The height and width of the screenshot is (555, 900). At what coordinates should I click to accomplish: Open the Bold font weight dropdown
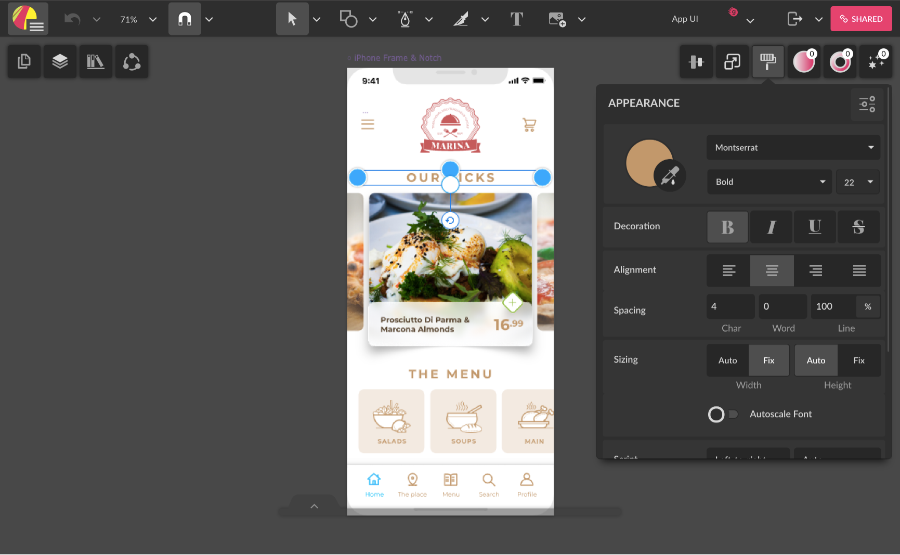768,182
